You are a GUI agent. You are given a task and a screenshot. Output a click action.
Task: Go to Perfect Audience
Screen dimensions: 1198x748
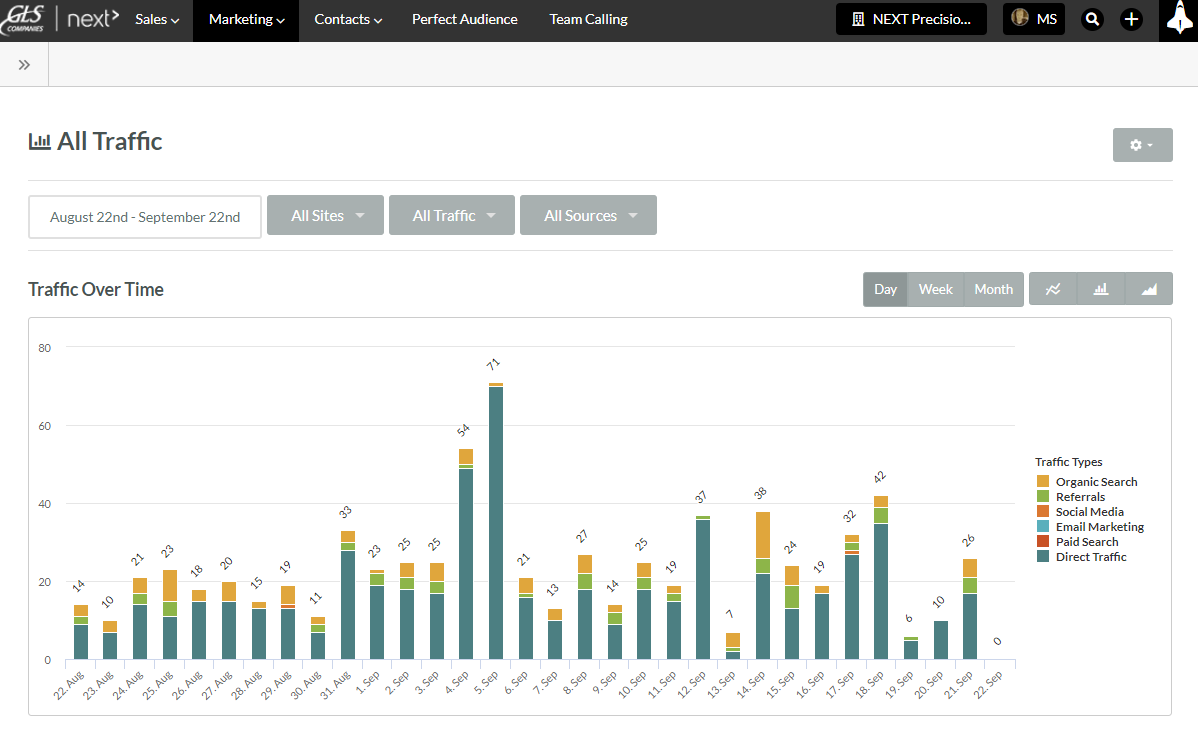[x=464, y=20]
